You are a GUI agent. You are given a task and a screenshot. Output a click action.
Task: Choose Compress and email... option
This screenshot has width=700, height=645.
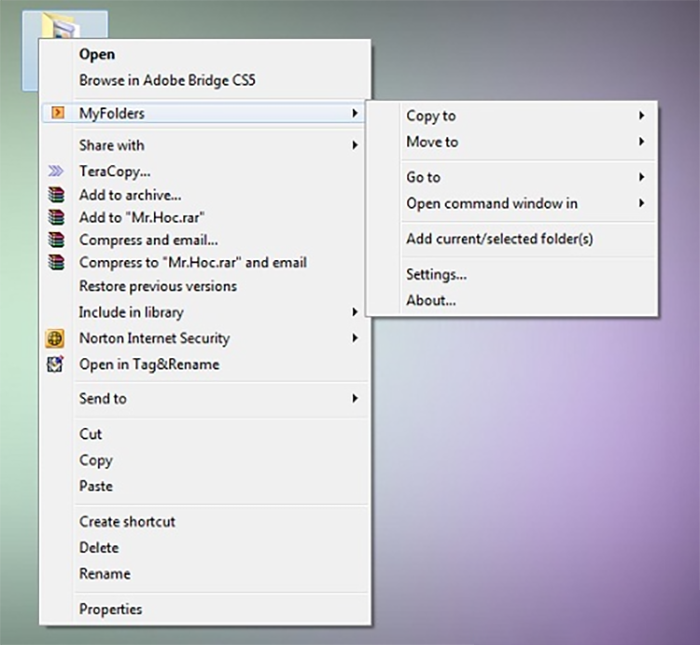pos(205,240)
